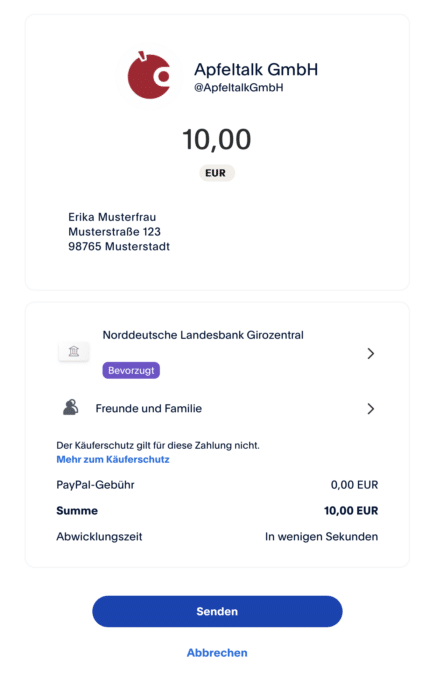The width and height of the screenshot is (429, 700).
Task: Click the Norddeutsche Landesbank Girozentral entry
Action: pyautogui.click(x=203, y=335)
